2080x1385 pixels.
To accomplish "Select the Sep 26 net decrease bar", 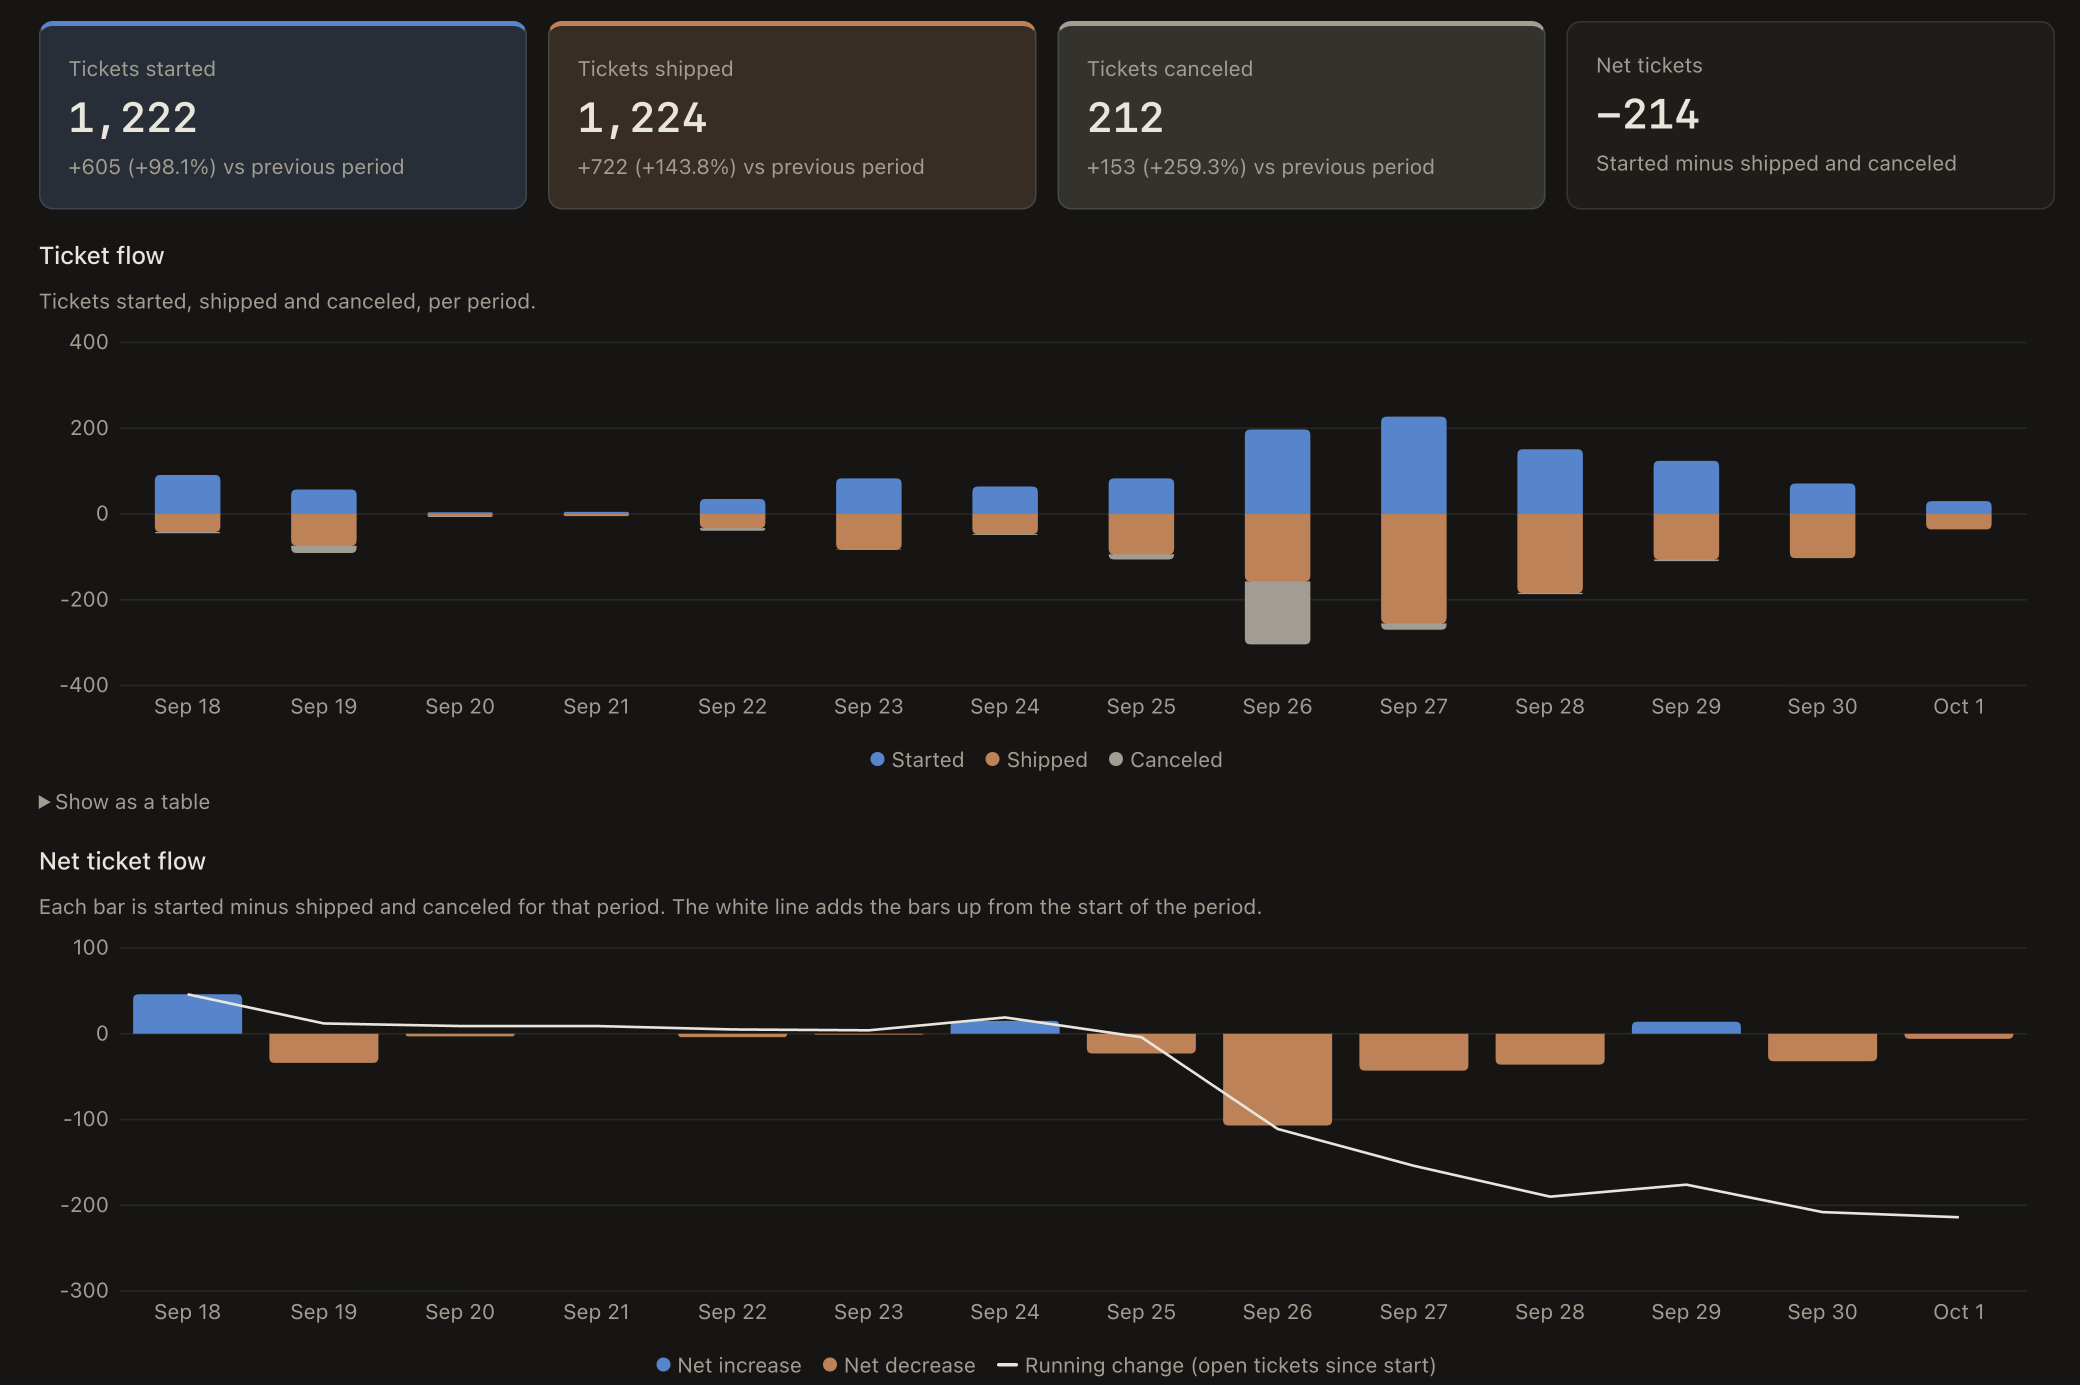I will coord(1277,1080).
